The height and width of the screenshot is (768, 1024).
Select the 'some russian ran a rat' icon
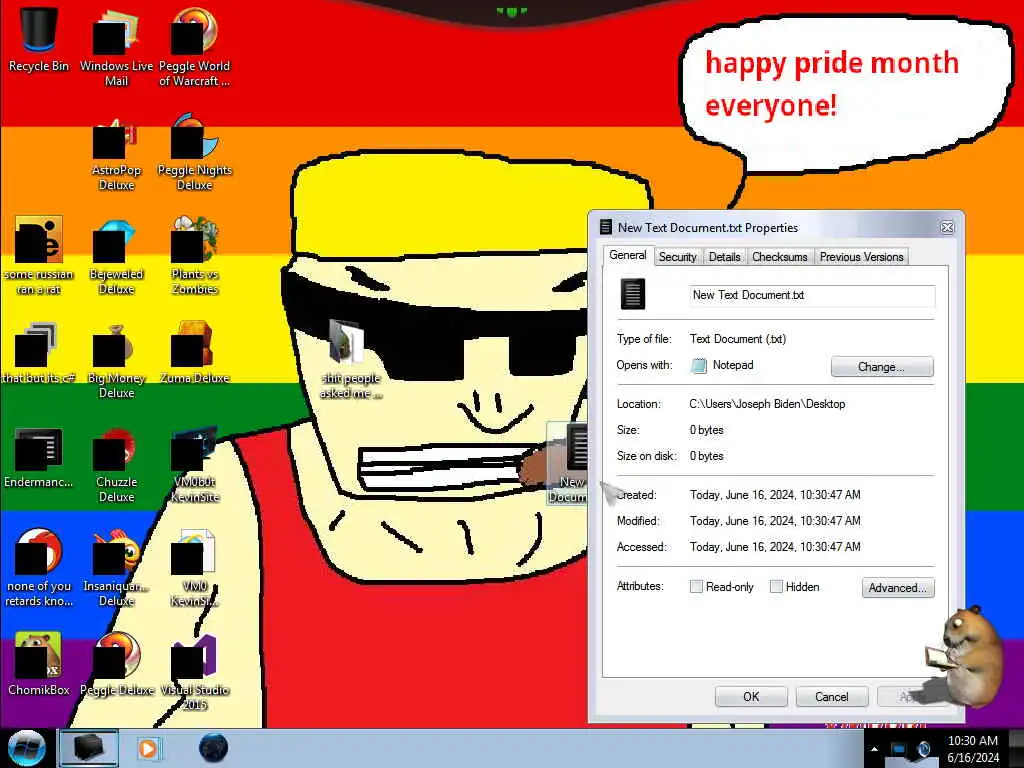coord(39,256)
